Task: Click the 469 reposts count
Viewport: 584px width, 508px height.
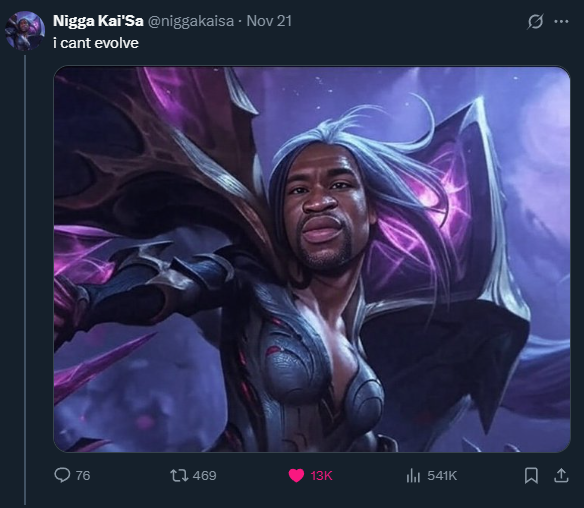Action: tap(204, 476)
